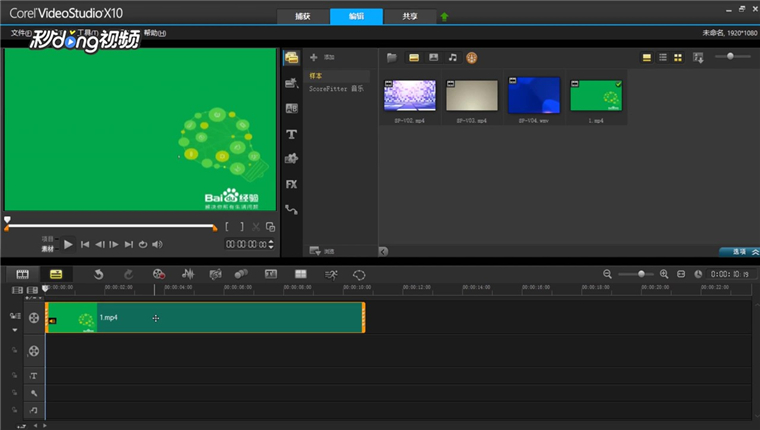760x430 pixels.
Task: Switch to storyboard view
Action: (22, 274)
